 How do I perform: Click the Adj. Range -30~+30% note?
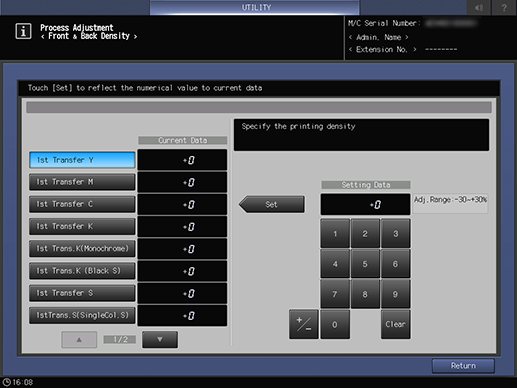(x=450, y=203)
